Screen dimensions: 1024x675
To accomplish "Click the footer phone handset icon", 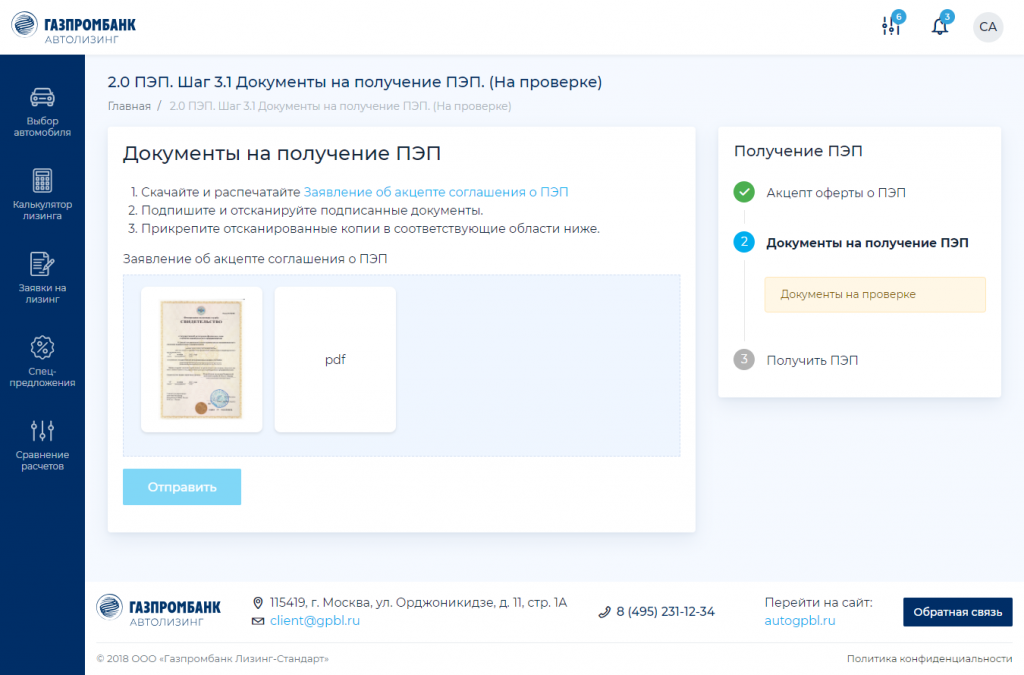I will pyautogui.click(x=604, y=612).
